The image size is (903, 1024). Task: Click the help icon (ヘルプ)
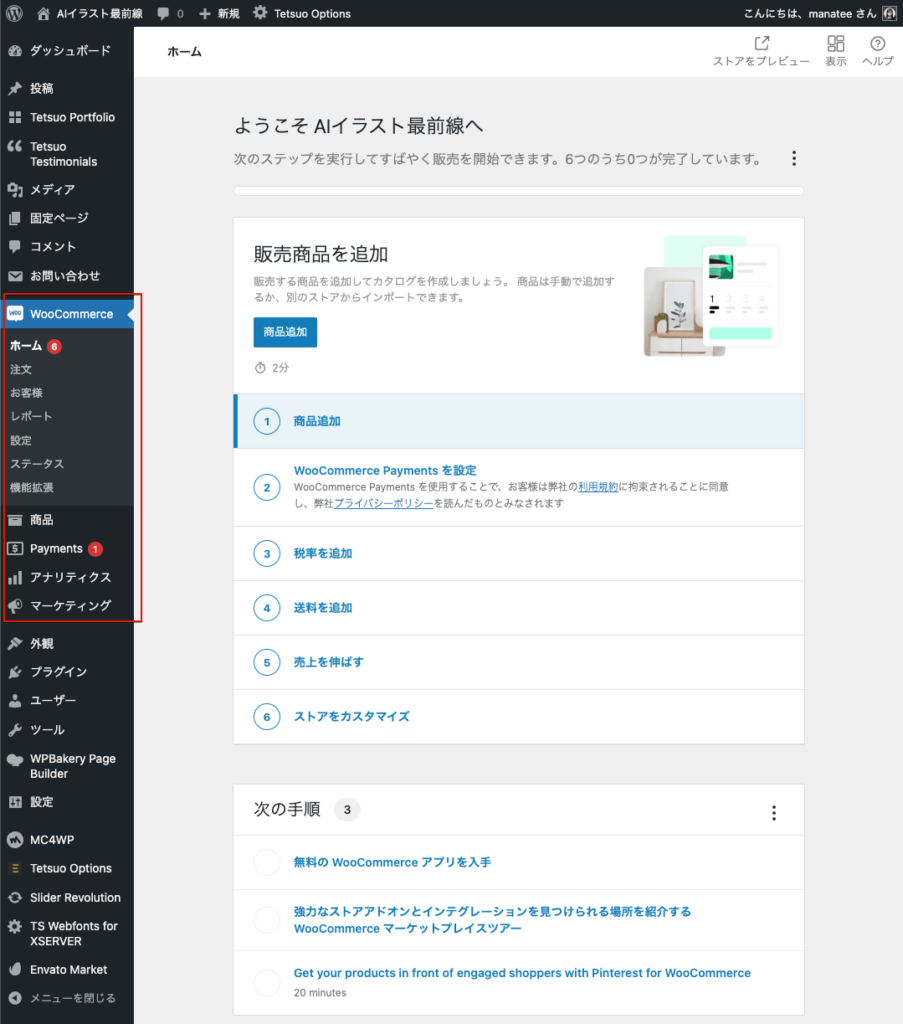877,44
